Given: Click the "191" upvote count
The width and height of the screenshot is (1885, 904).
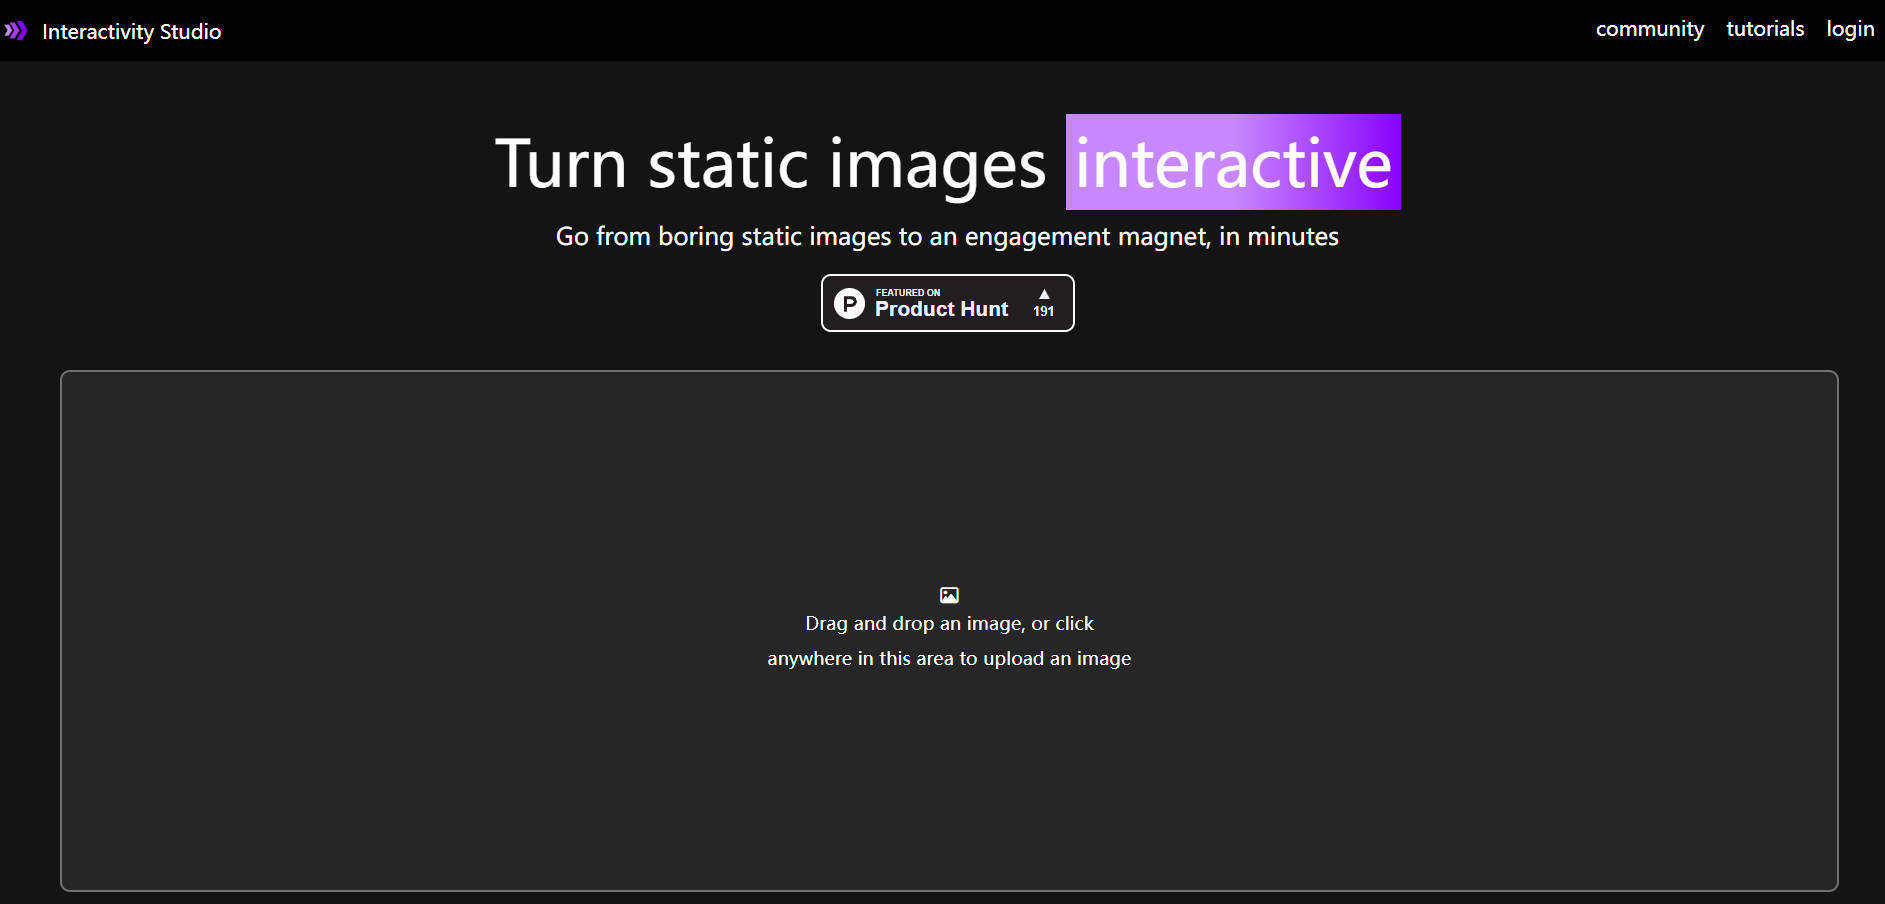Looking at the screenshot, I should [x=1044, y=311].
